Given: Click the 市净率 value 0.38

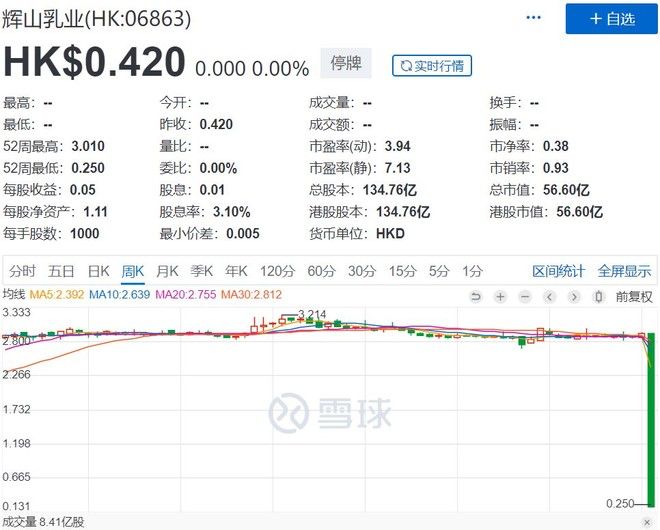Looking at the screenshot, I should pos(556,146).
